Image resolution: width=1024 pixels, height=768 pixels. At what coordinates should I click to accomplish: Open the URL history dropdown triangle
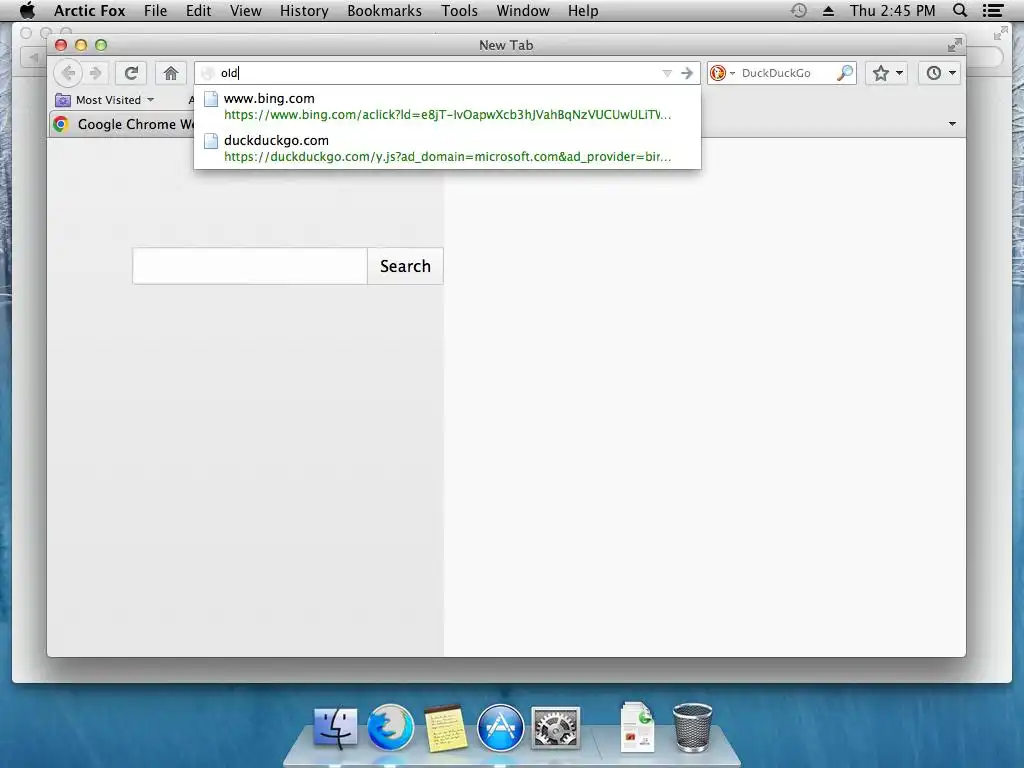tap(667, 73)
